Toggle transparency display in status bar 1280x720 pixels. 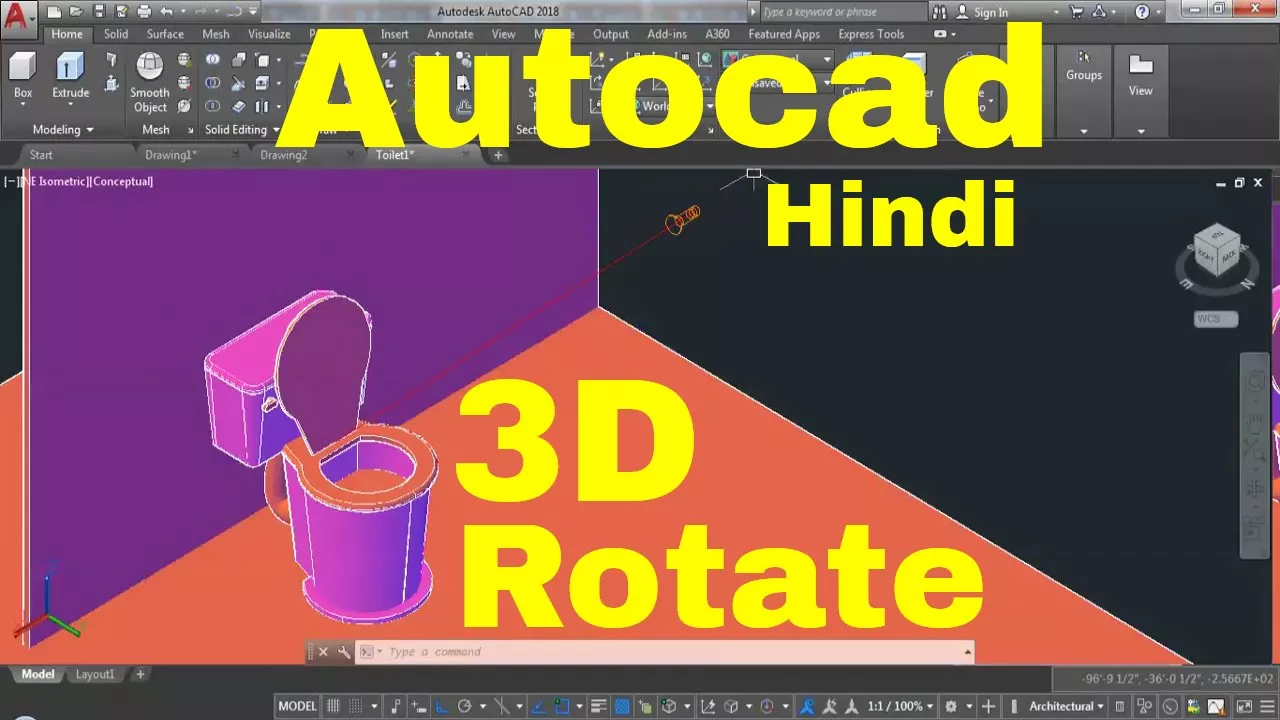click(x=622, y=706)
